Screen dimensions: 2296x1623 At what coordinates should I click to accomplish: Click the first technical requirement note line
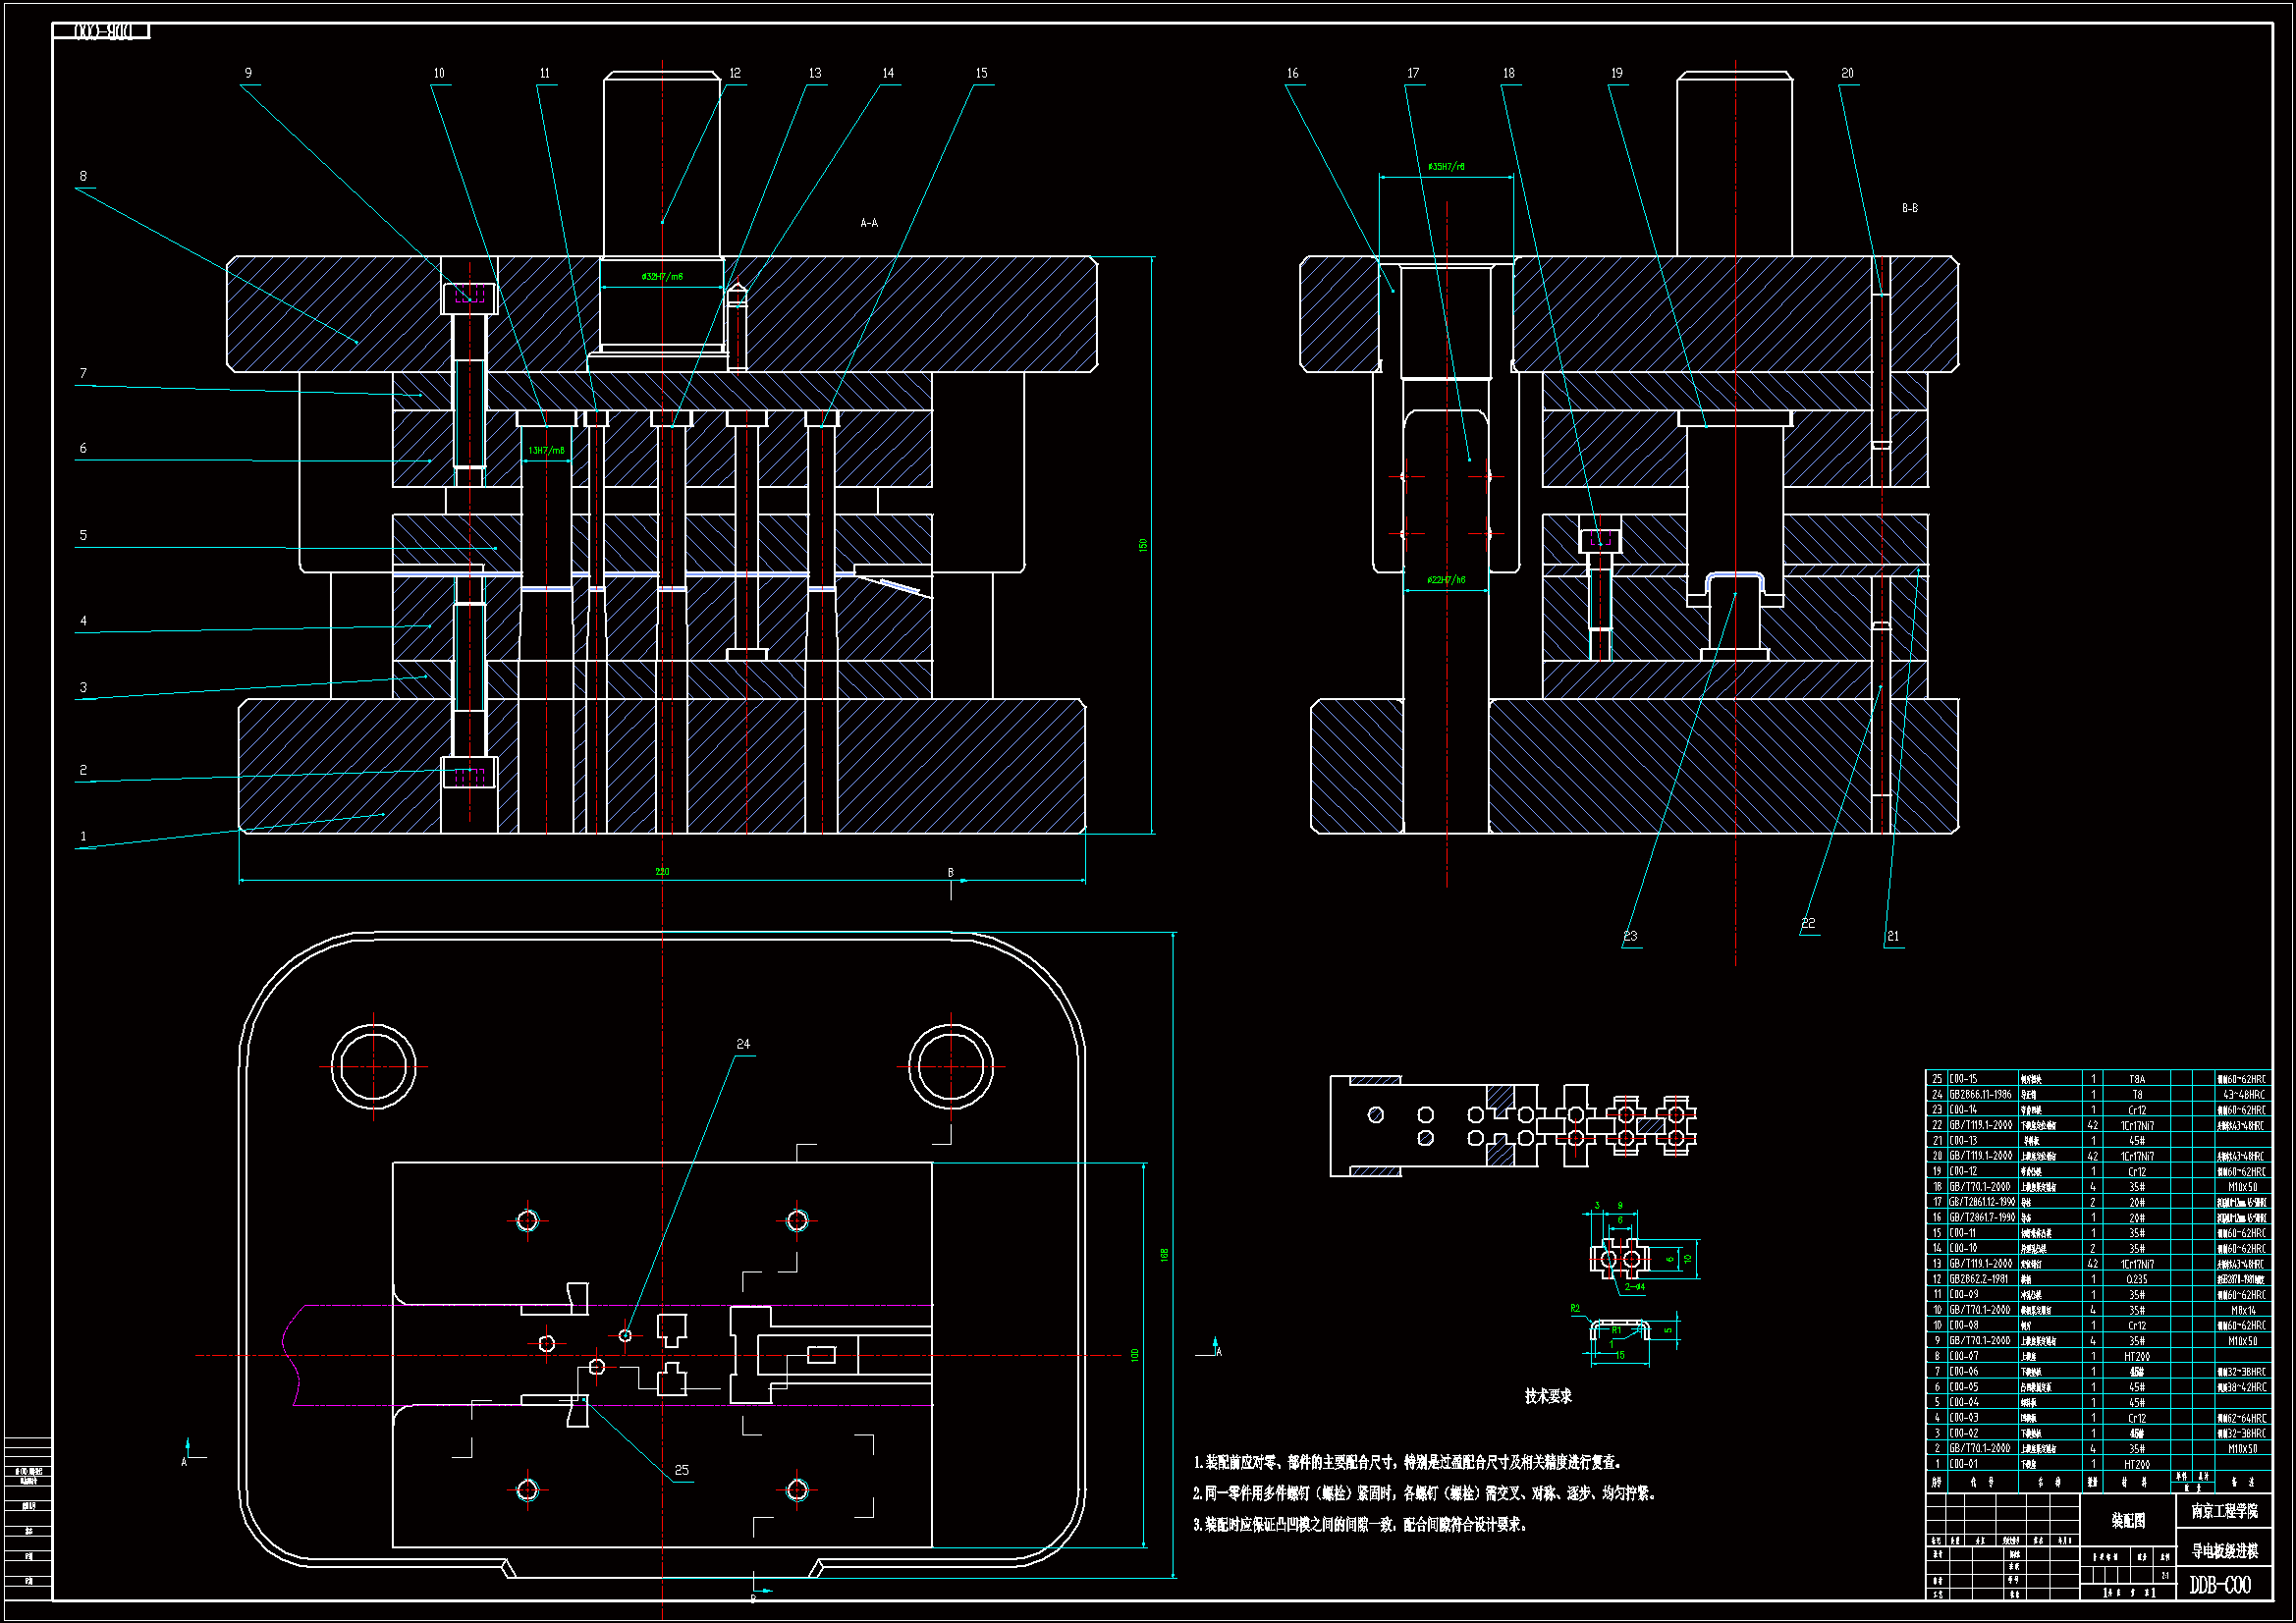click(1405, 1463)
